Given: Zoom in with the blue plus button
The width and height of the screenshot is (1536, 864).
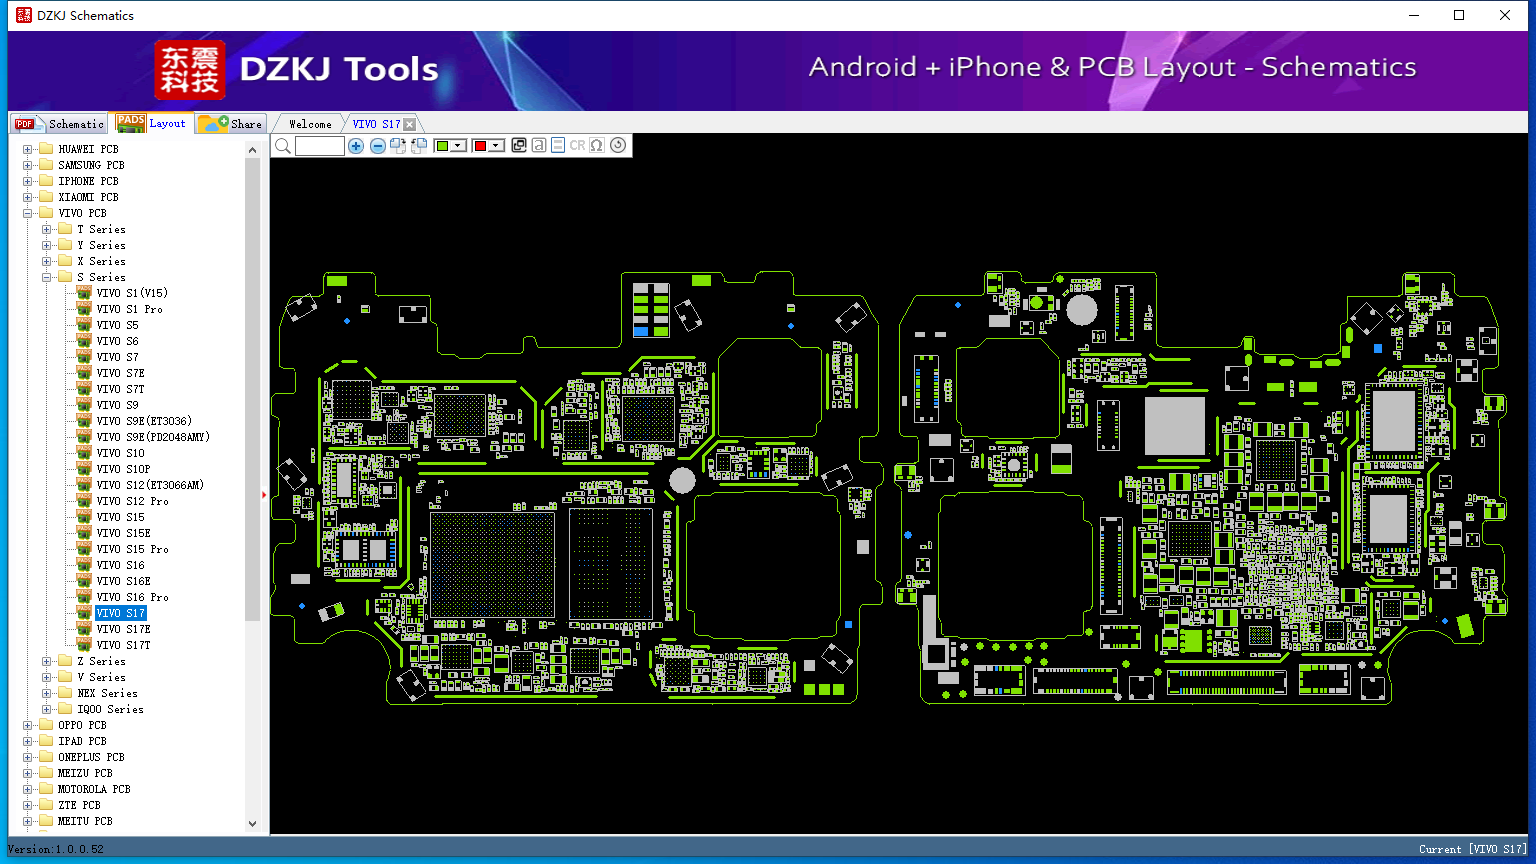Looking at the screenshot, I should tap(356, 146).
